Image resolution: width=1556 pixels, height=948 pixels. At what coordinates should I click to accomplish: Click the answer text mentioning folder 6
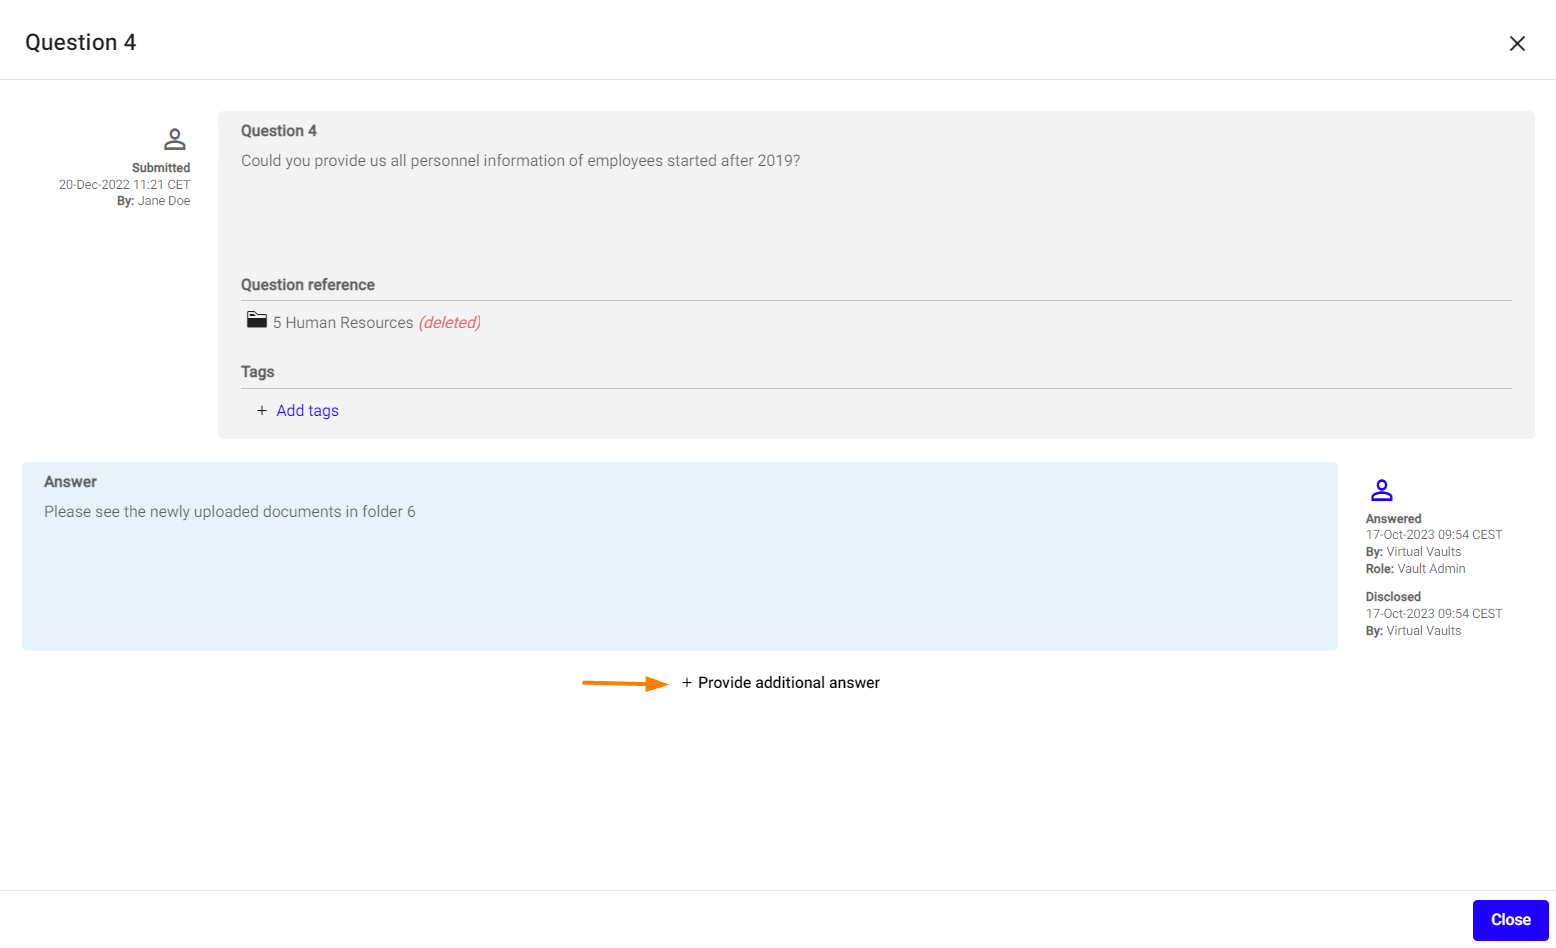point(229,512)
